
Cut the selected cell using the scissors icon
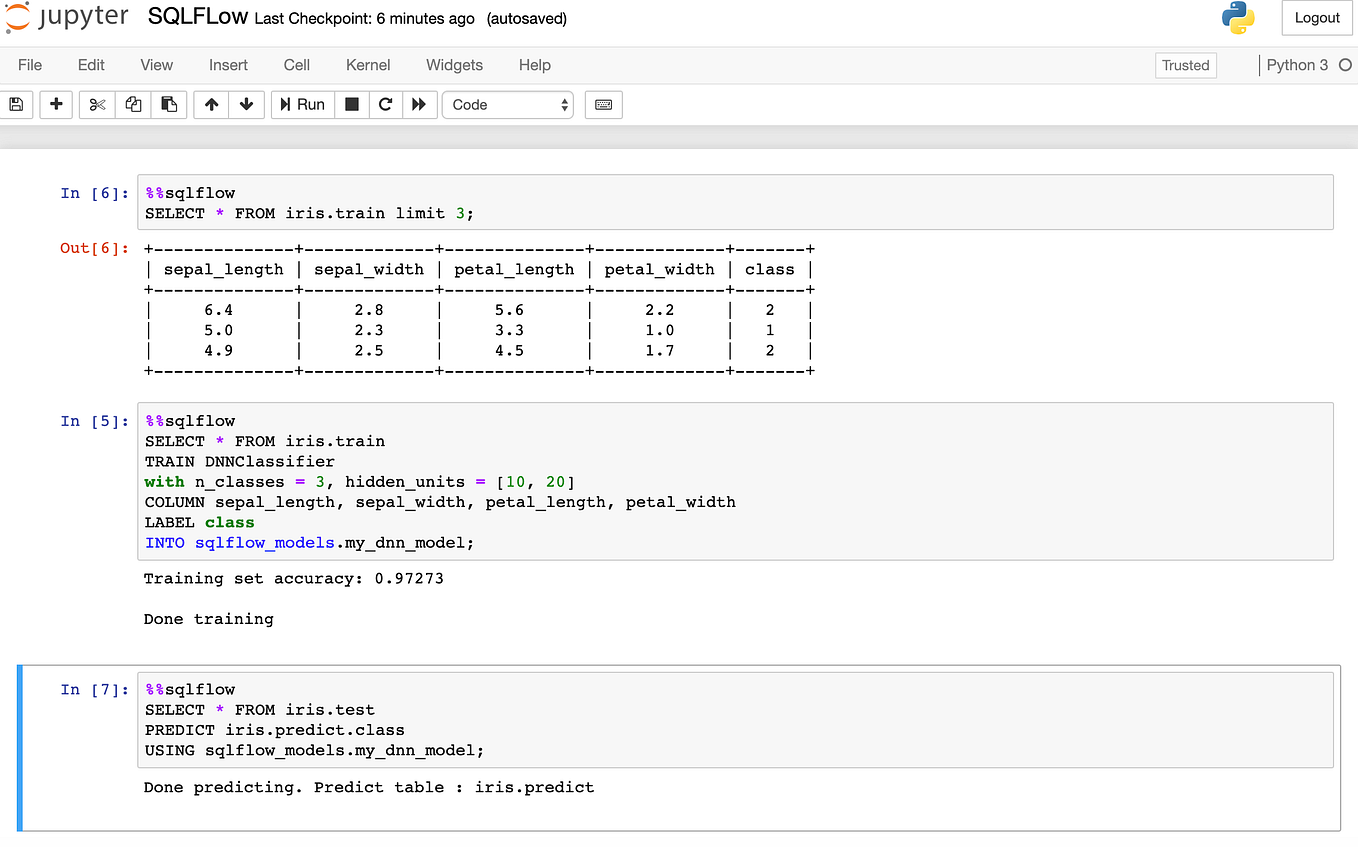coord(96,104)
